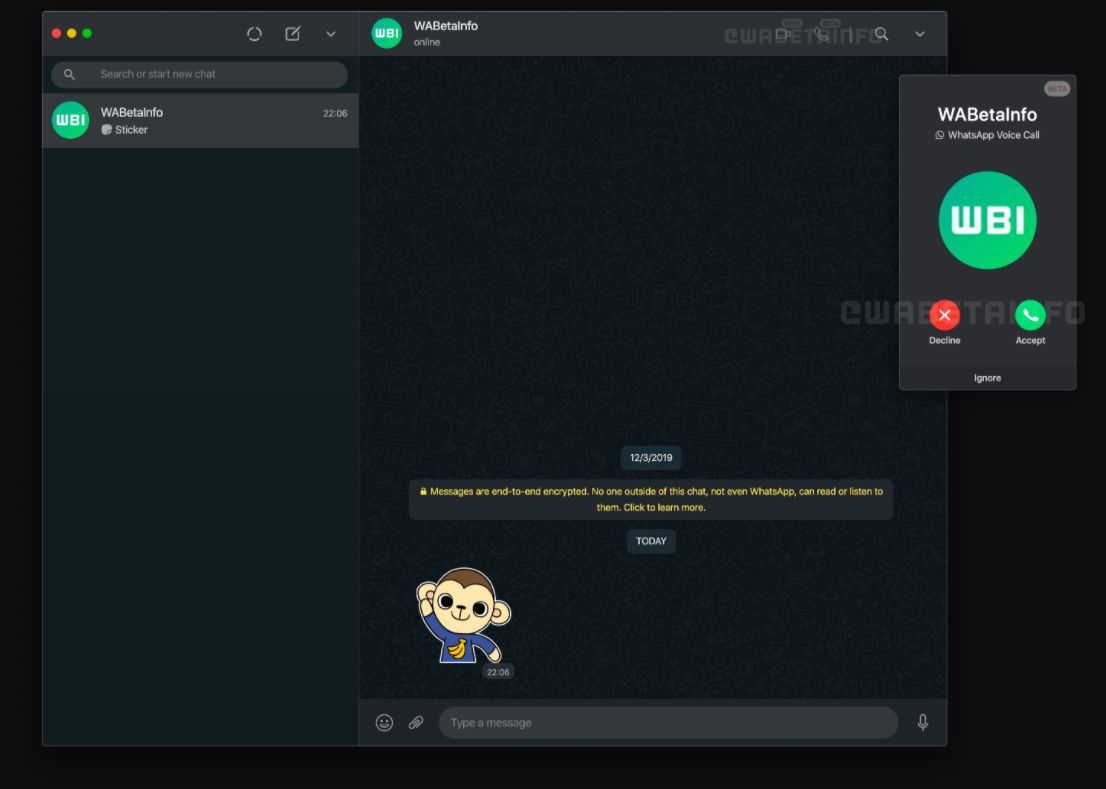Maximize the WhatsApp window with the green button
The image size is (1106, 789).
87,33
